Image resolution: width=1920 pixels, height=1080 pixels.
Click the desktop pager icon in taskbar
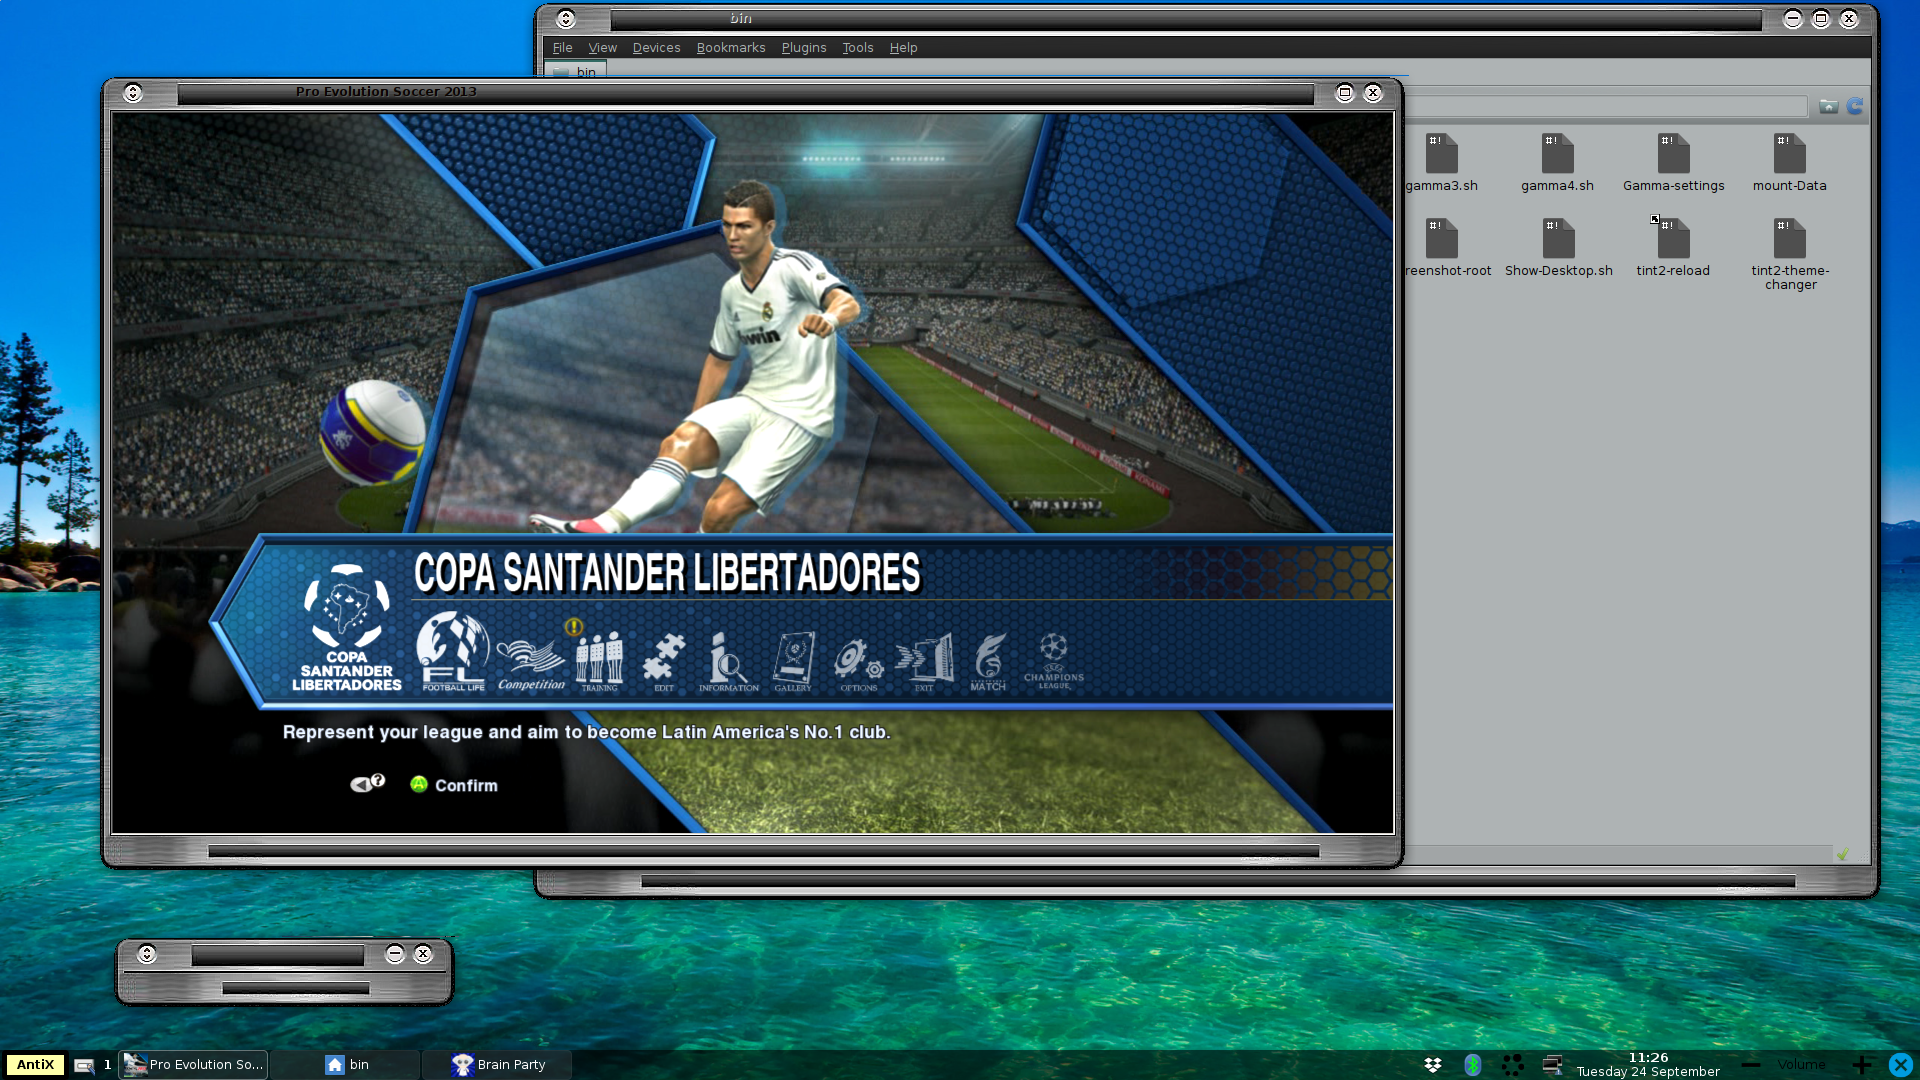tap(84, 1065)
